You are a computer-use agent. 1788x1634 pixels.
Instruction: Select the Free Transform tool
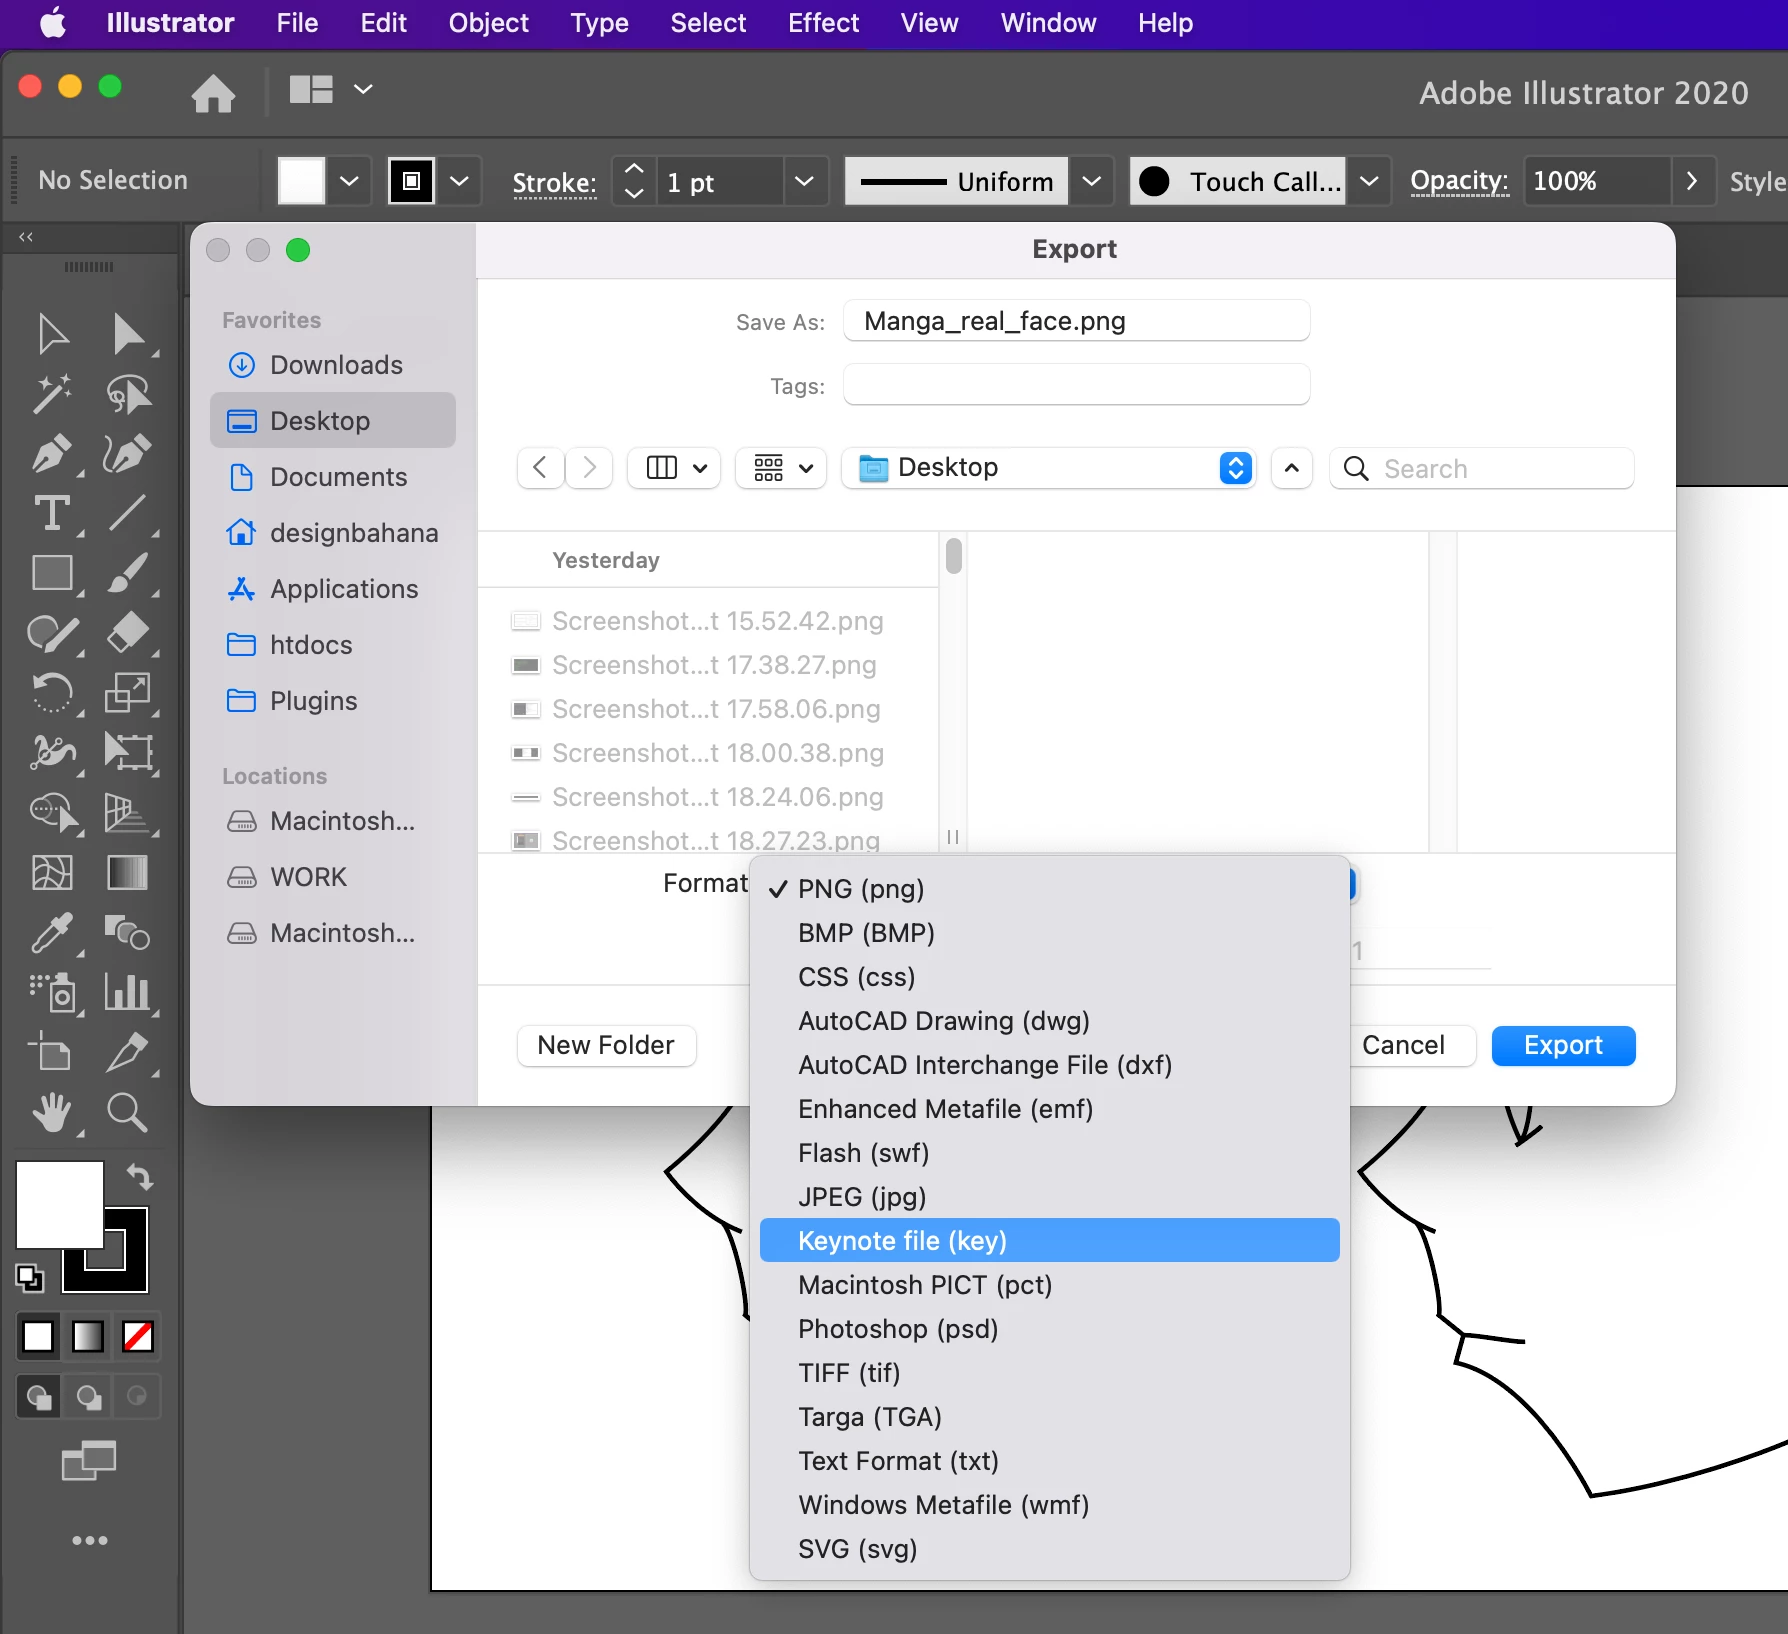[x=128, y=752]
